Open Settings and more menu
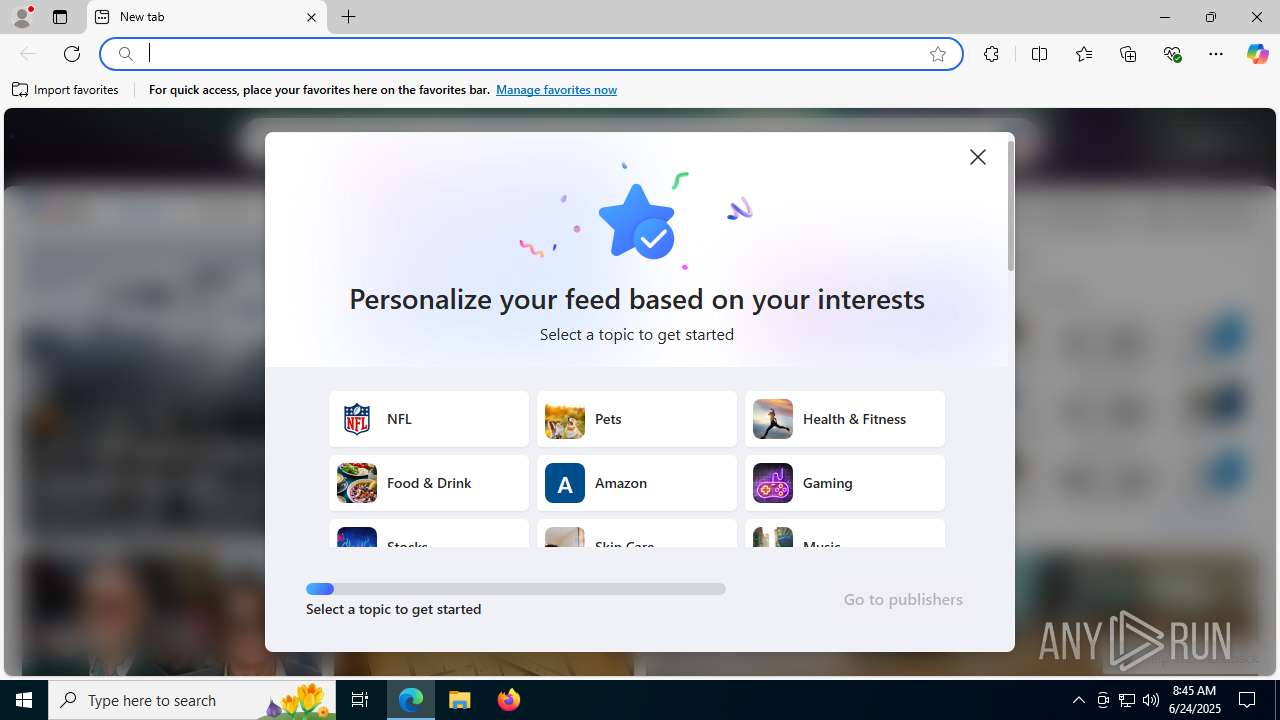The width and height of the screenshot is (1280, 720). click(1216, 54)
